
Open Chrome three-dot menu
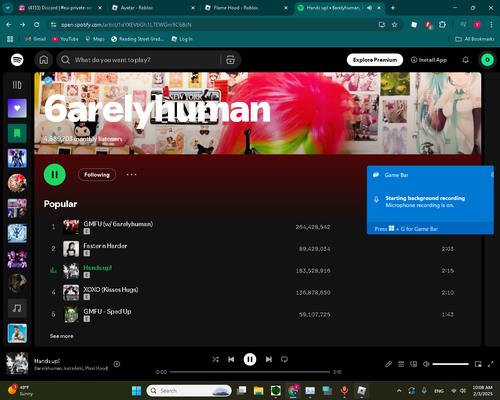(x=491, y=25)
